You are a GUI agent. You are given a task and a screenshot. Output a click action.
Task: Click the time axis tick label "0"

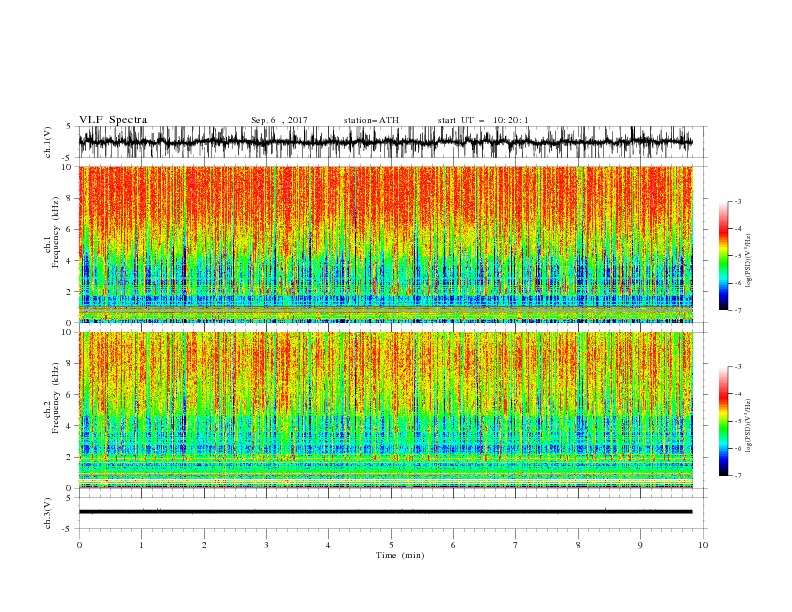[x=79, y=545]
